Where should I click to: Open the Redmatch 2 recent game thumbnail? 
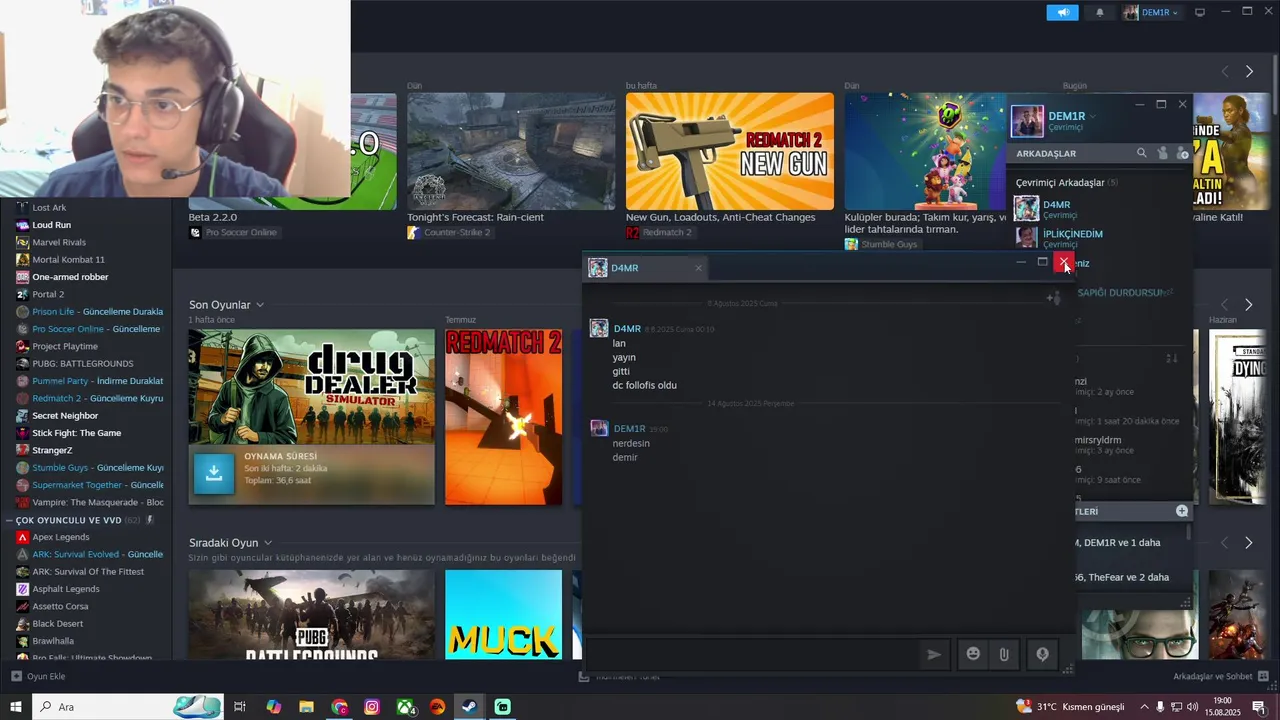pyautogui.click(x=503, y=417)
